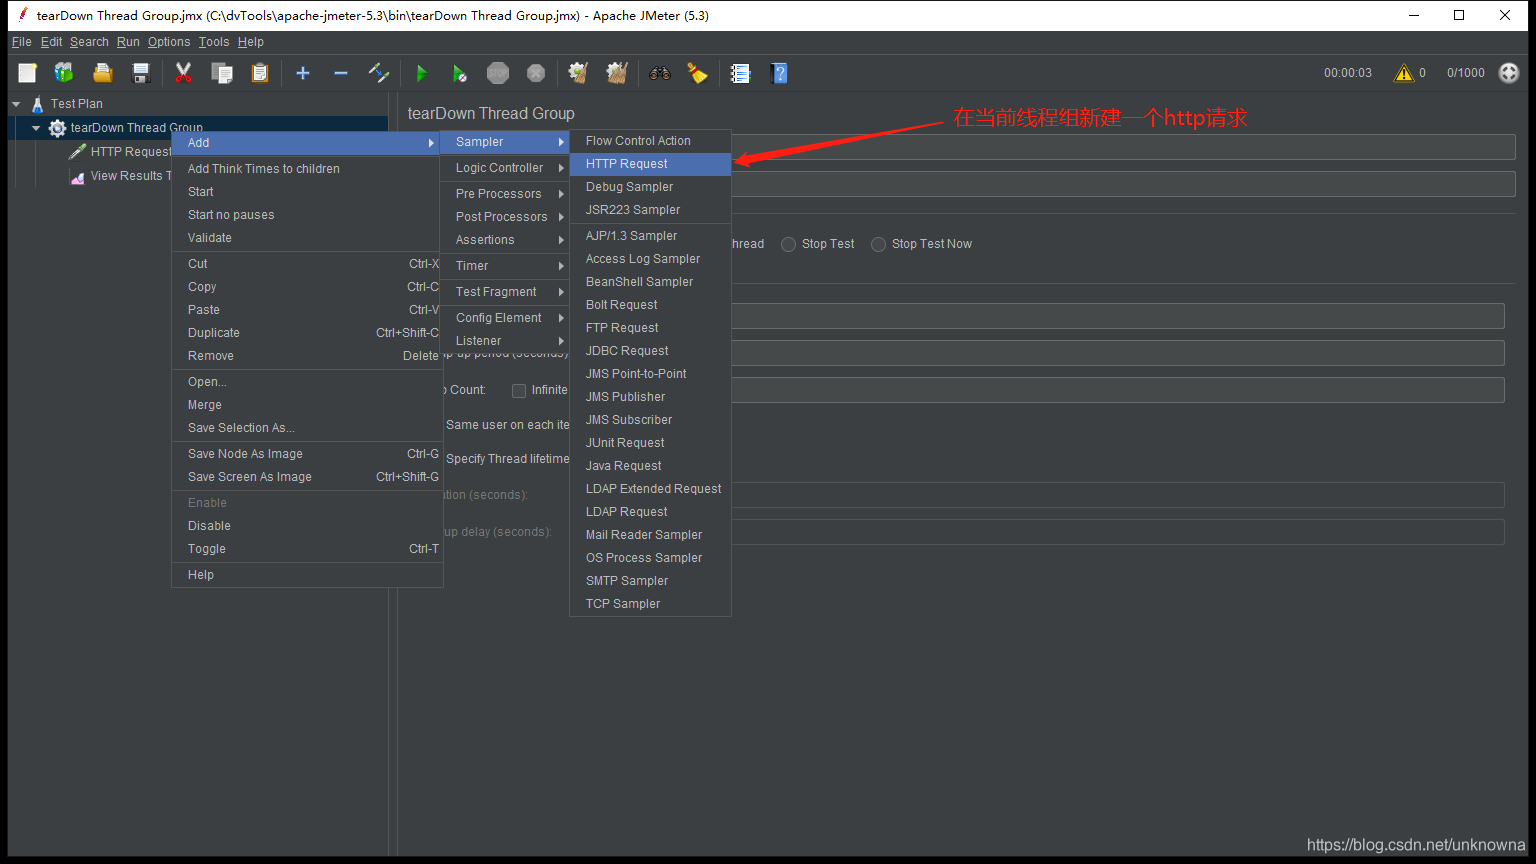Expand the Logic Controller submenu
The height and width of the screenshot is (864, 1536).
click(x=505, y=168)
